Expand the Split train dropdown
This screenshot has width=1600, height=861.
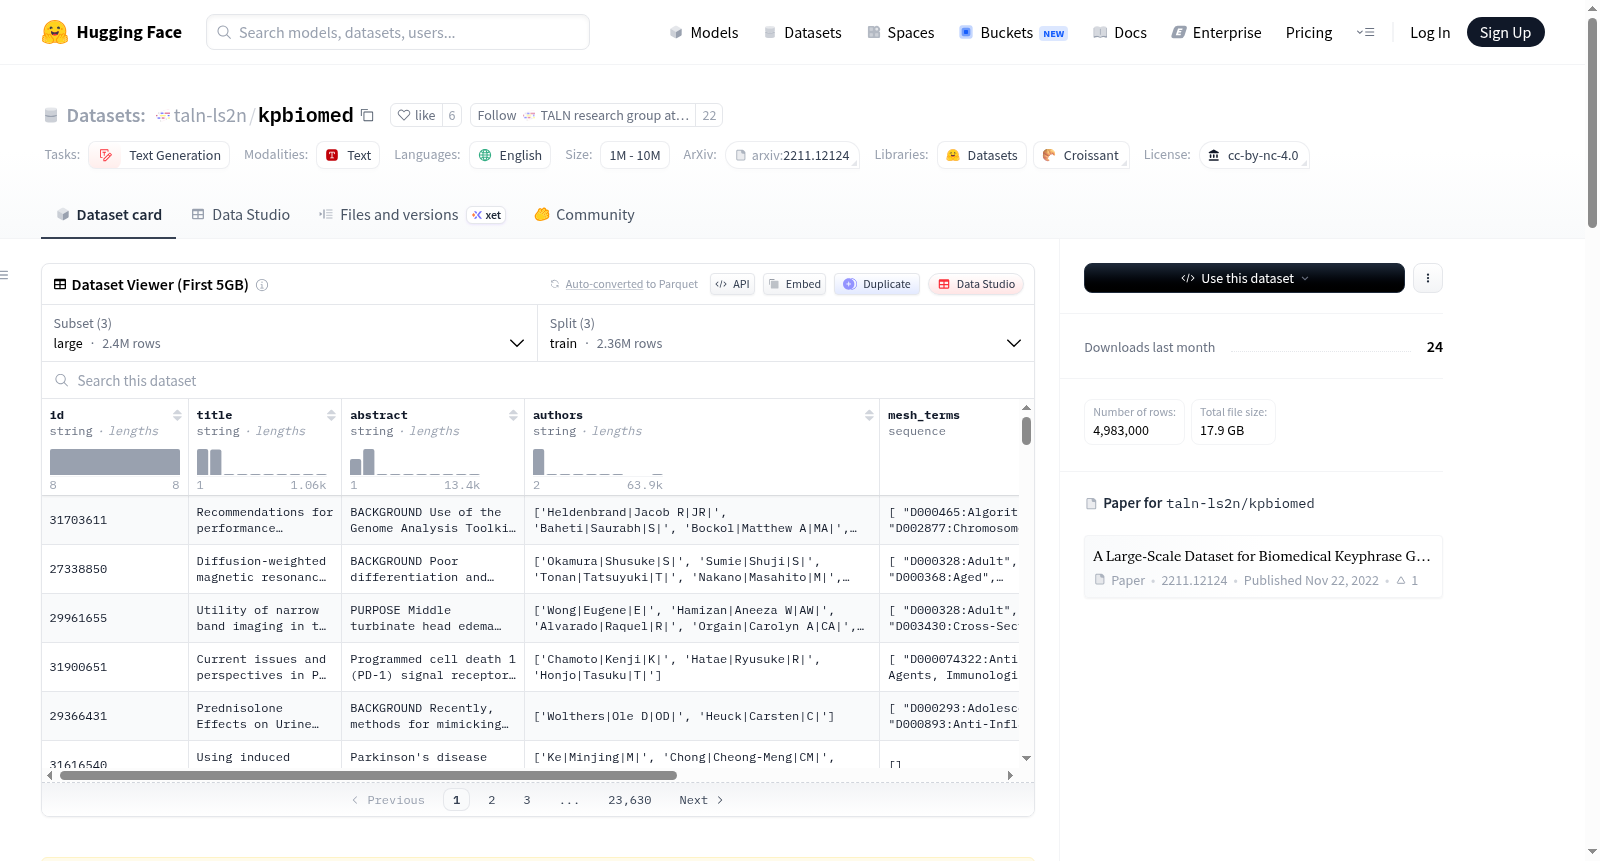[x=786, y=333]
